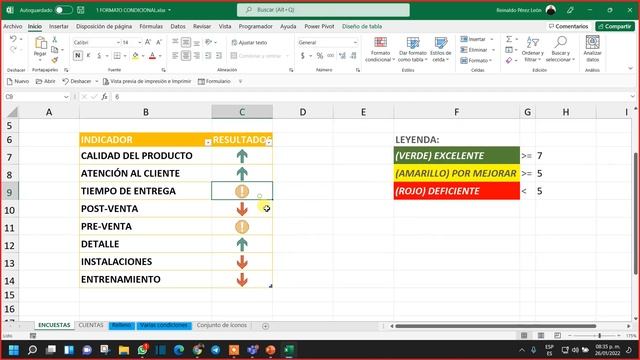This screenshot has height=360, width=640.
Task: Click the Formulario button
Action: [x=214, y=81]
